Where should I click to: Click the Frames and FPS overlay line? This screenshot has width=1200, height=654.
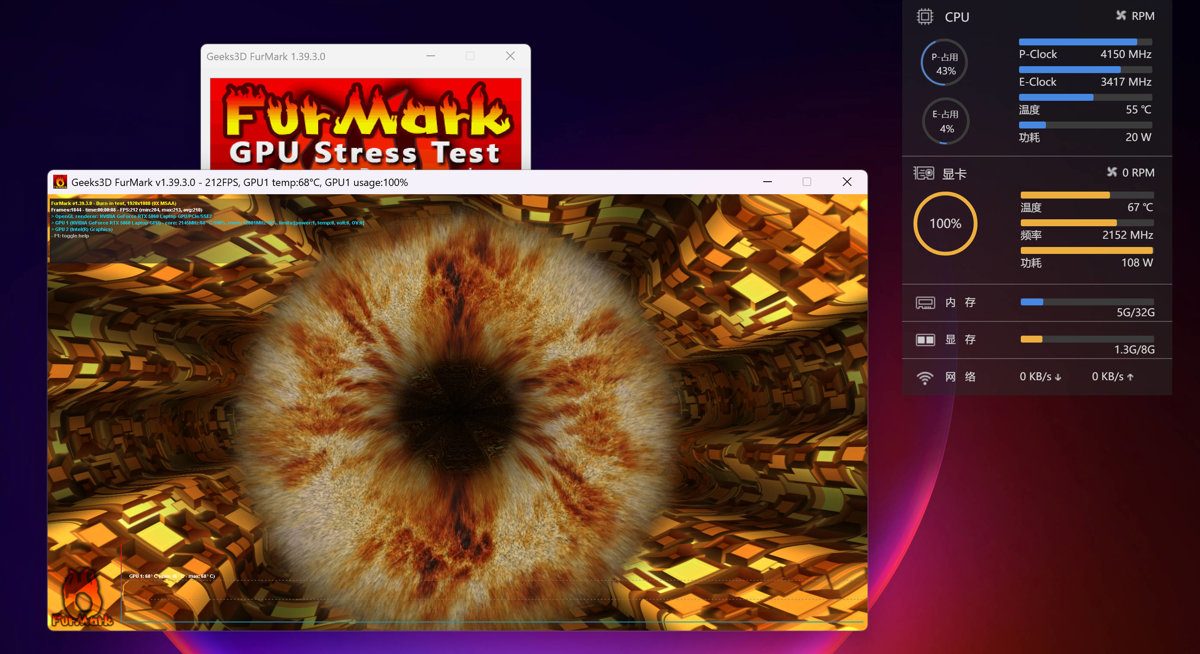[126, 208]
